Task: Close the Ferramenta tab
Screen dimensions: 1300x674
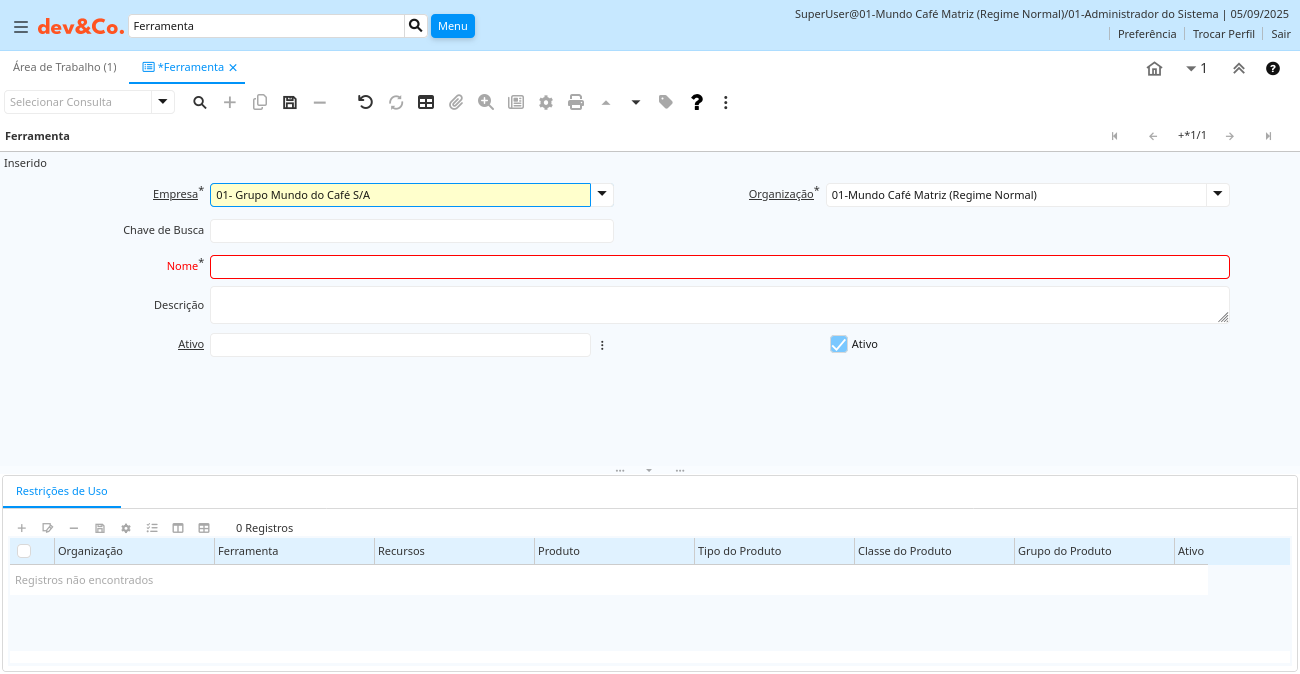Action: [233, 68]
